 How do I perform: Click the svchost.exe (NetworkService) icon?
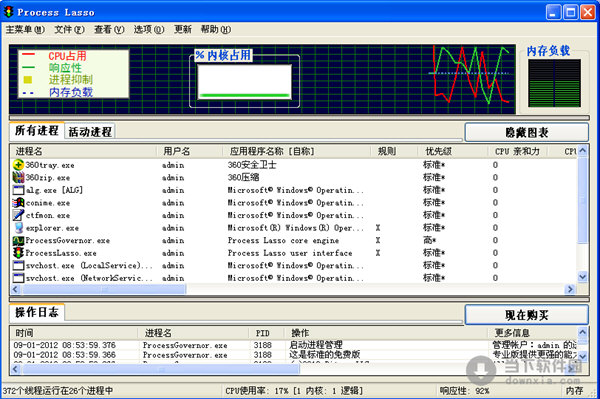18,278
